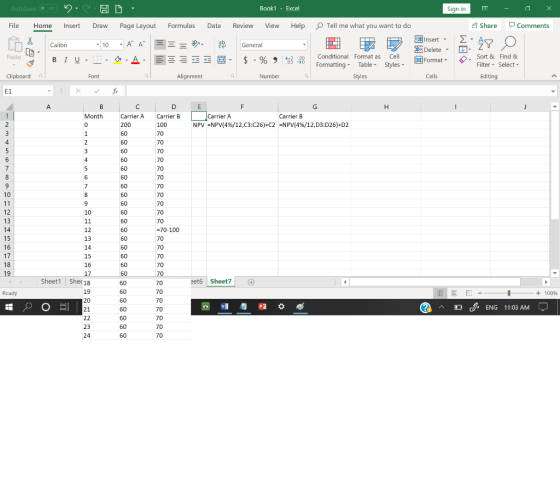Viewport: 560px width, 485px height.
Task: Open Find & Select dropdown
Action: point(508,52)
